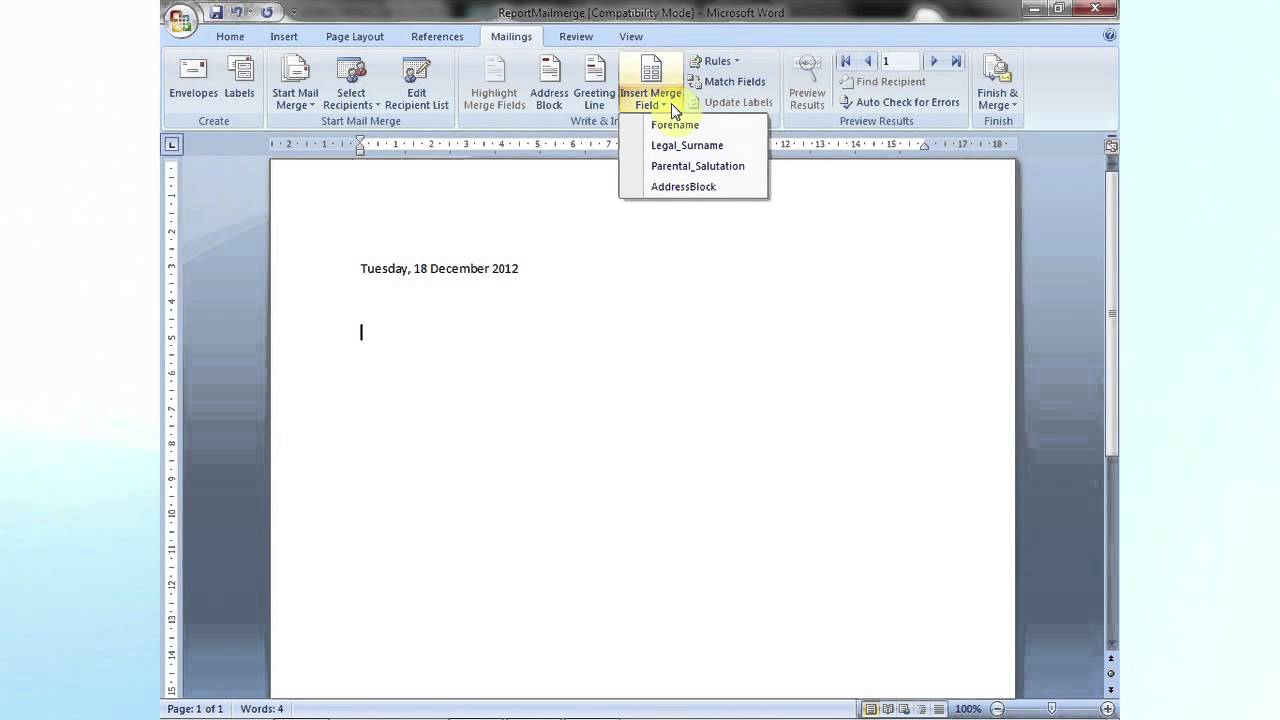This screenshot has height=720, width=1280.
Task: Open the Rules dropdown
Action: coord(714,61)
